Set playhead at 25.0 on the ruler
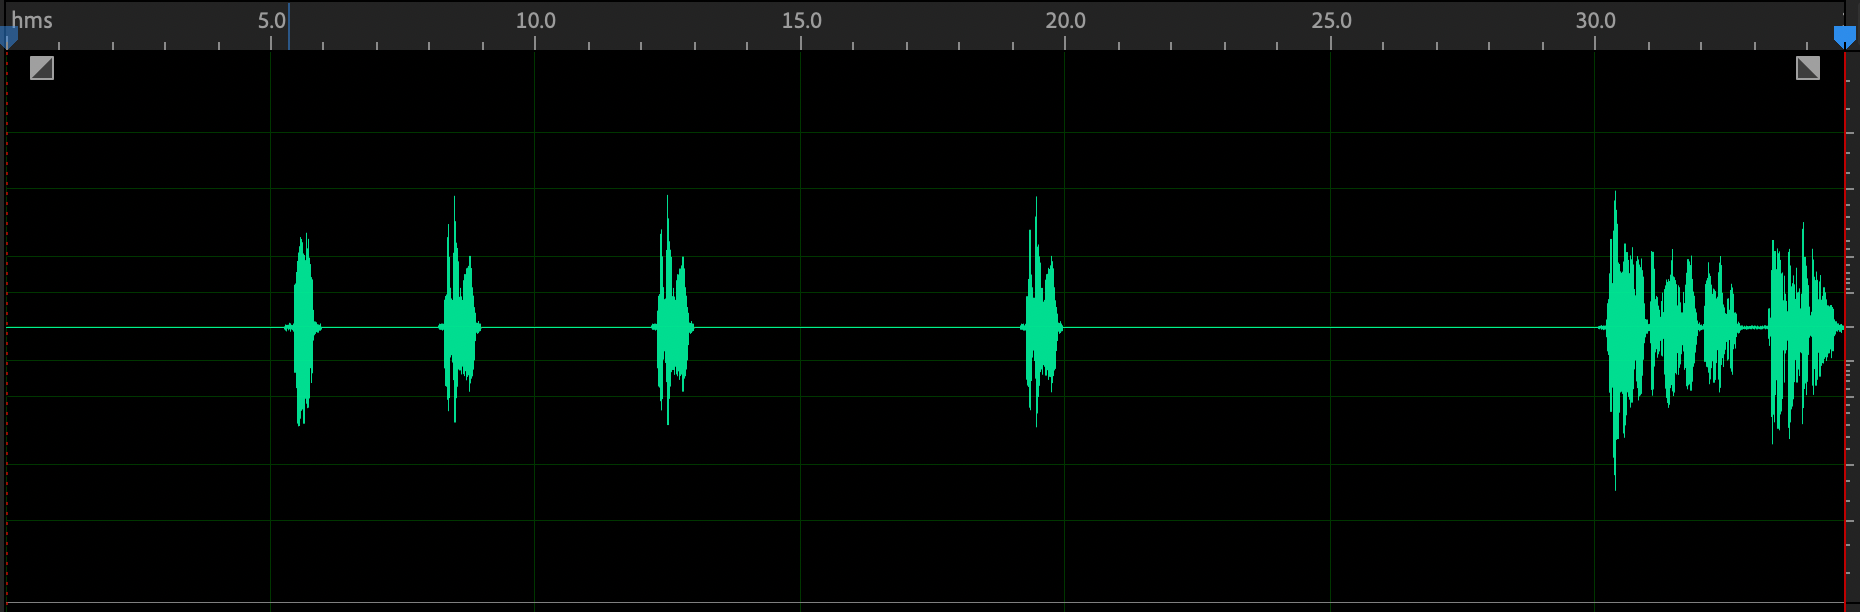Viewport: 1860px width, 612px height. point(1331,22)
